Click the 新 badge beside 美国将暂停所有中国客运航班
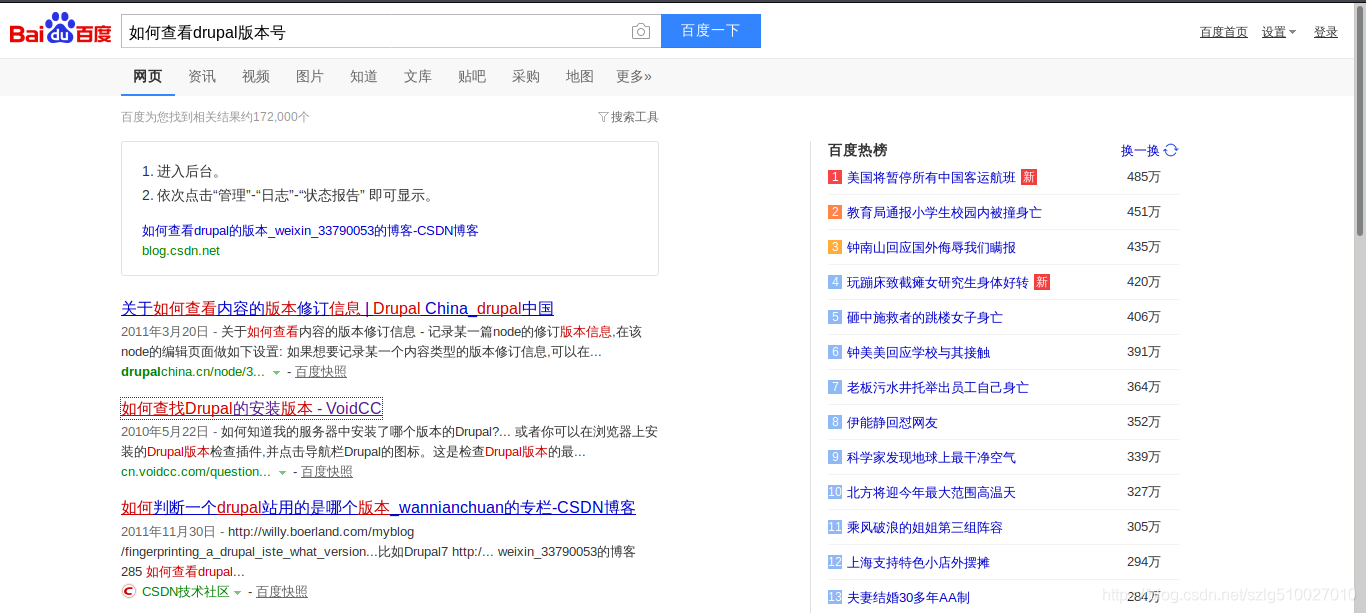The height and width of the screenshot is (613, 1366). [1029, 177]
